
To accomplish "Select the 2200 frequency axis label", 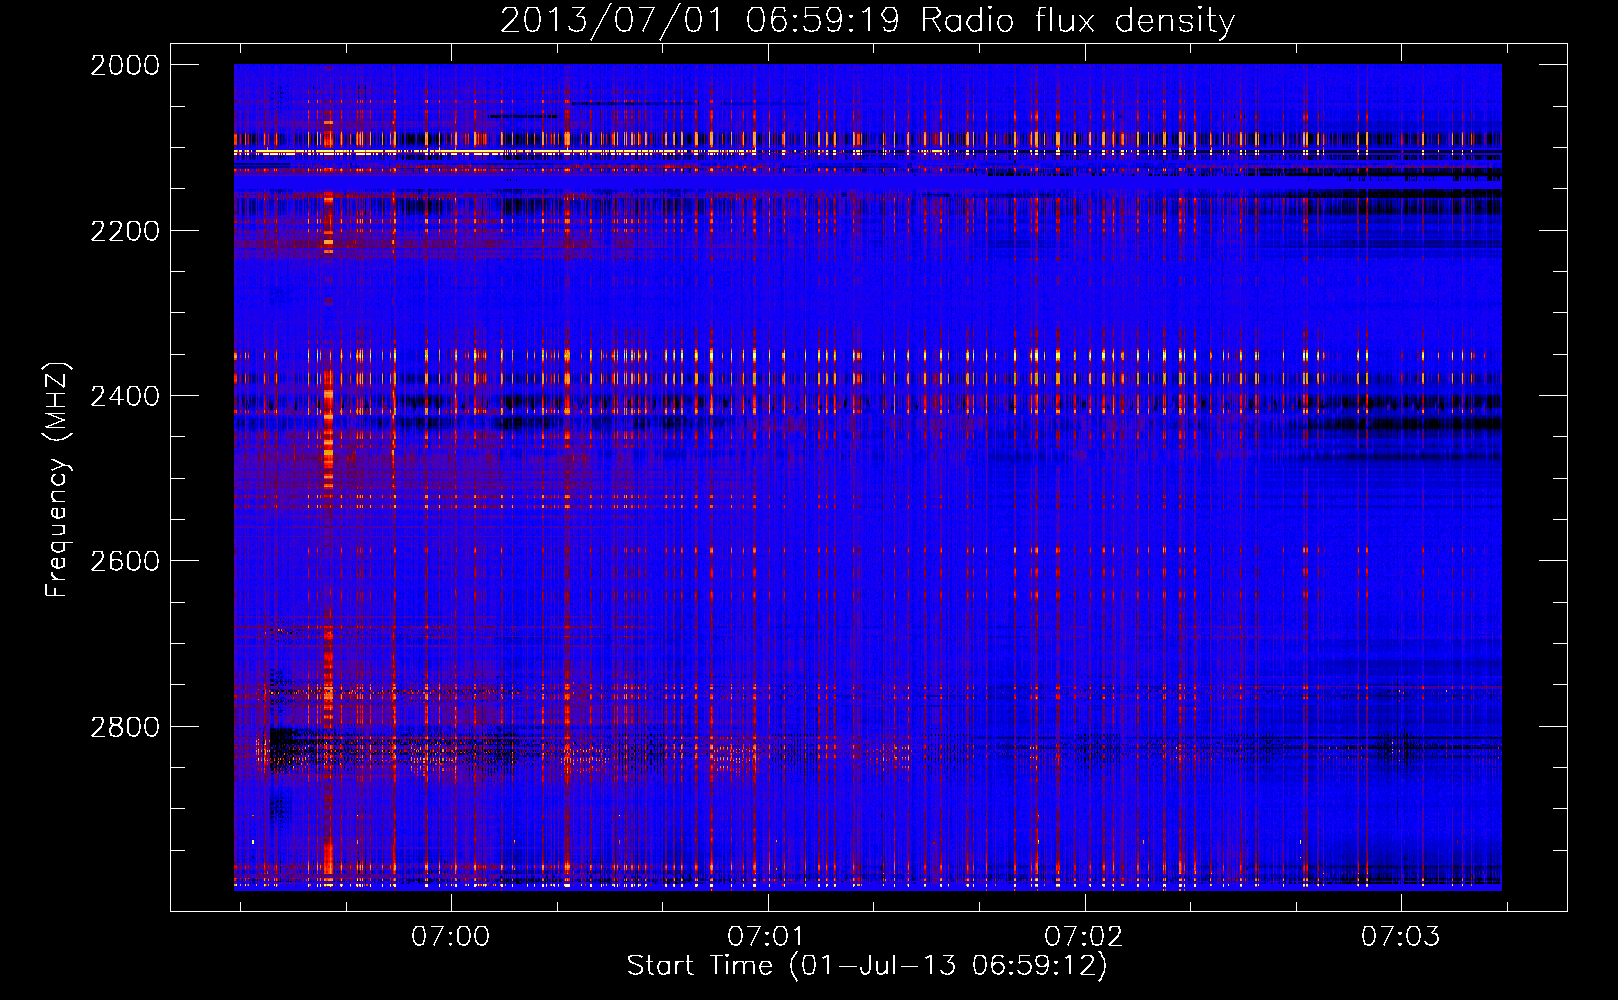I will pyautogui.click(x=124, y=231).
